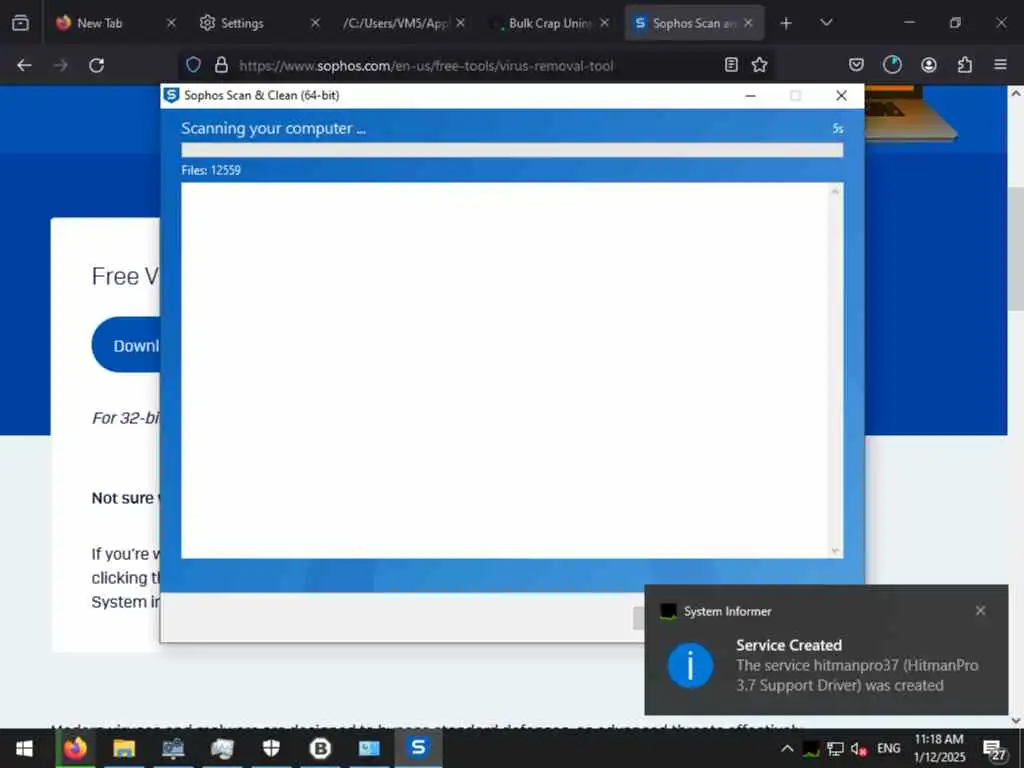
Task: Change ENG input language indicator
Action: [888, 748]
